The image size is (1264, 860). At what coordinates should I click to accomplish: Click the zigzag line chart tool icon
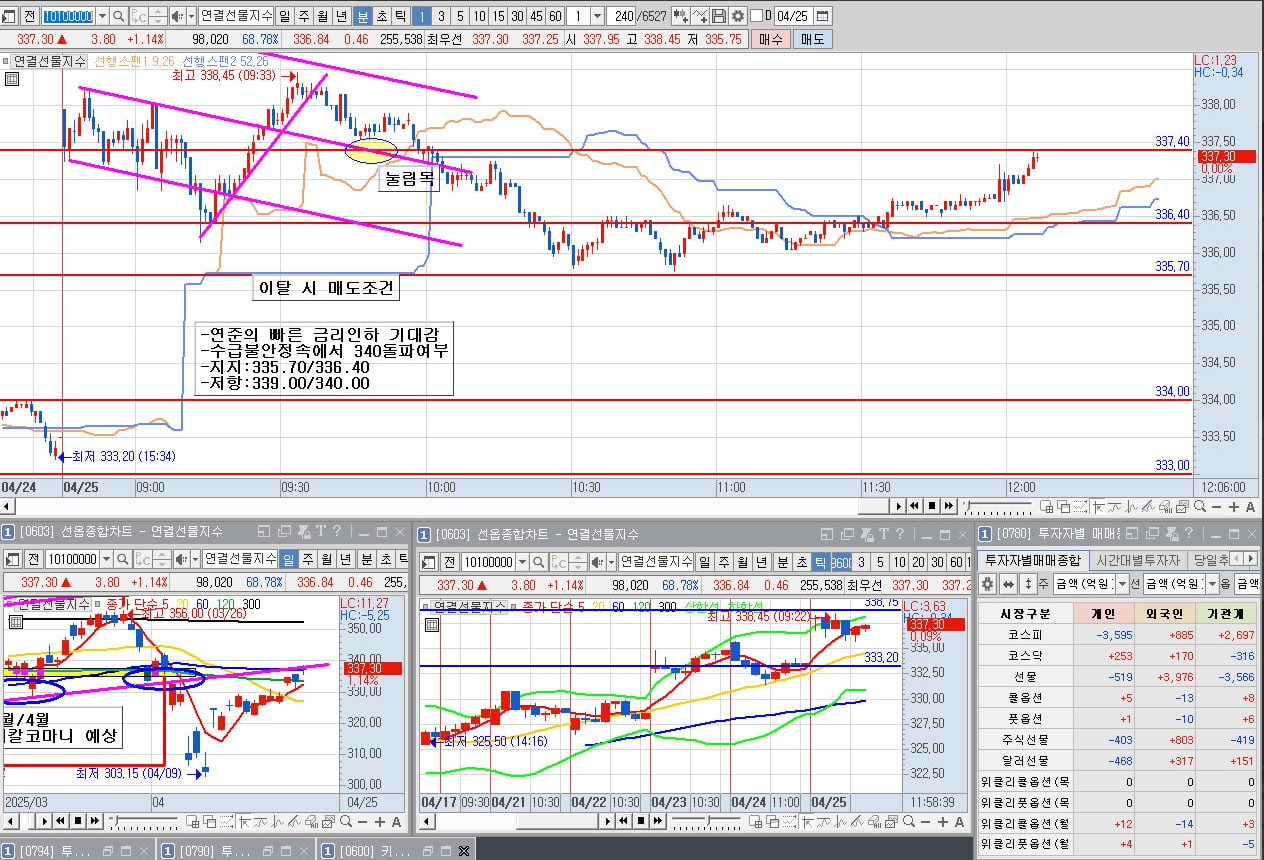(x=700, y=16)
